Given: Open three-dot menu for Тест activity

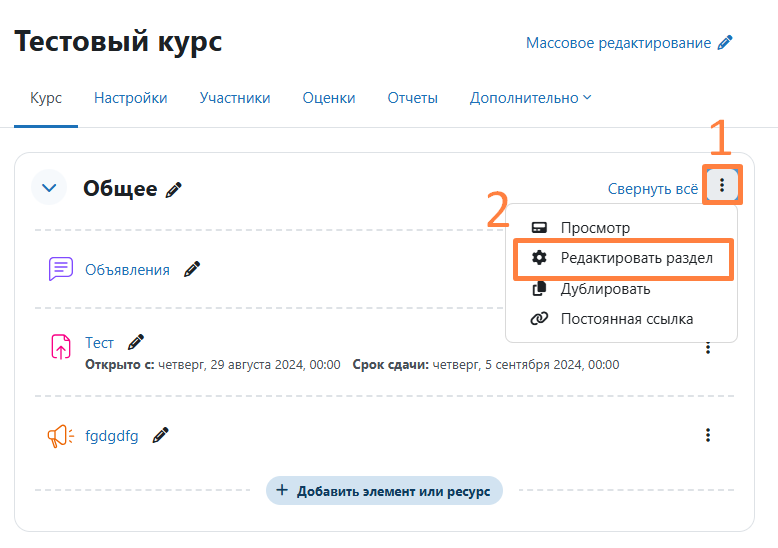Looking at the screenshot, I should [708, 347].
